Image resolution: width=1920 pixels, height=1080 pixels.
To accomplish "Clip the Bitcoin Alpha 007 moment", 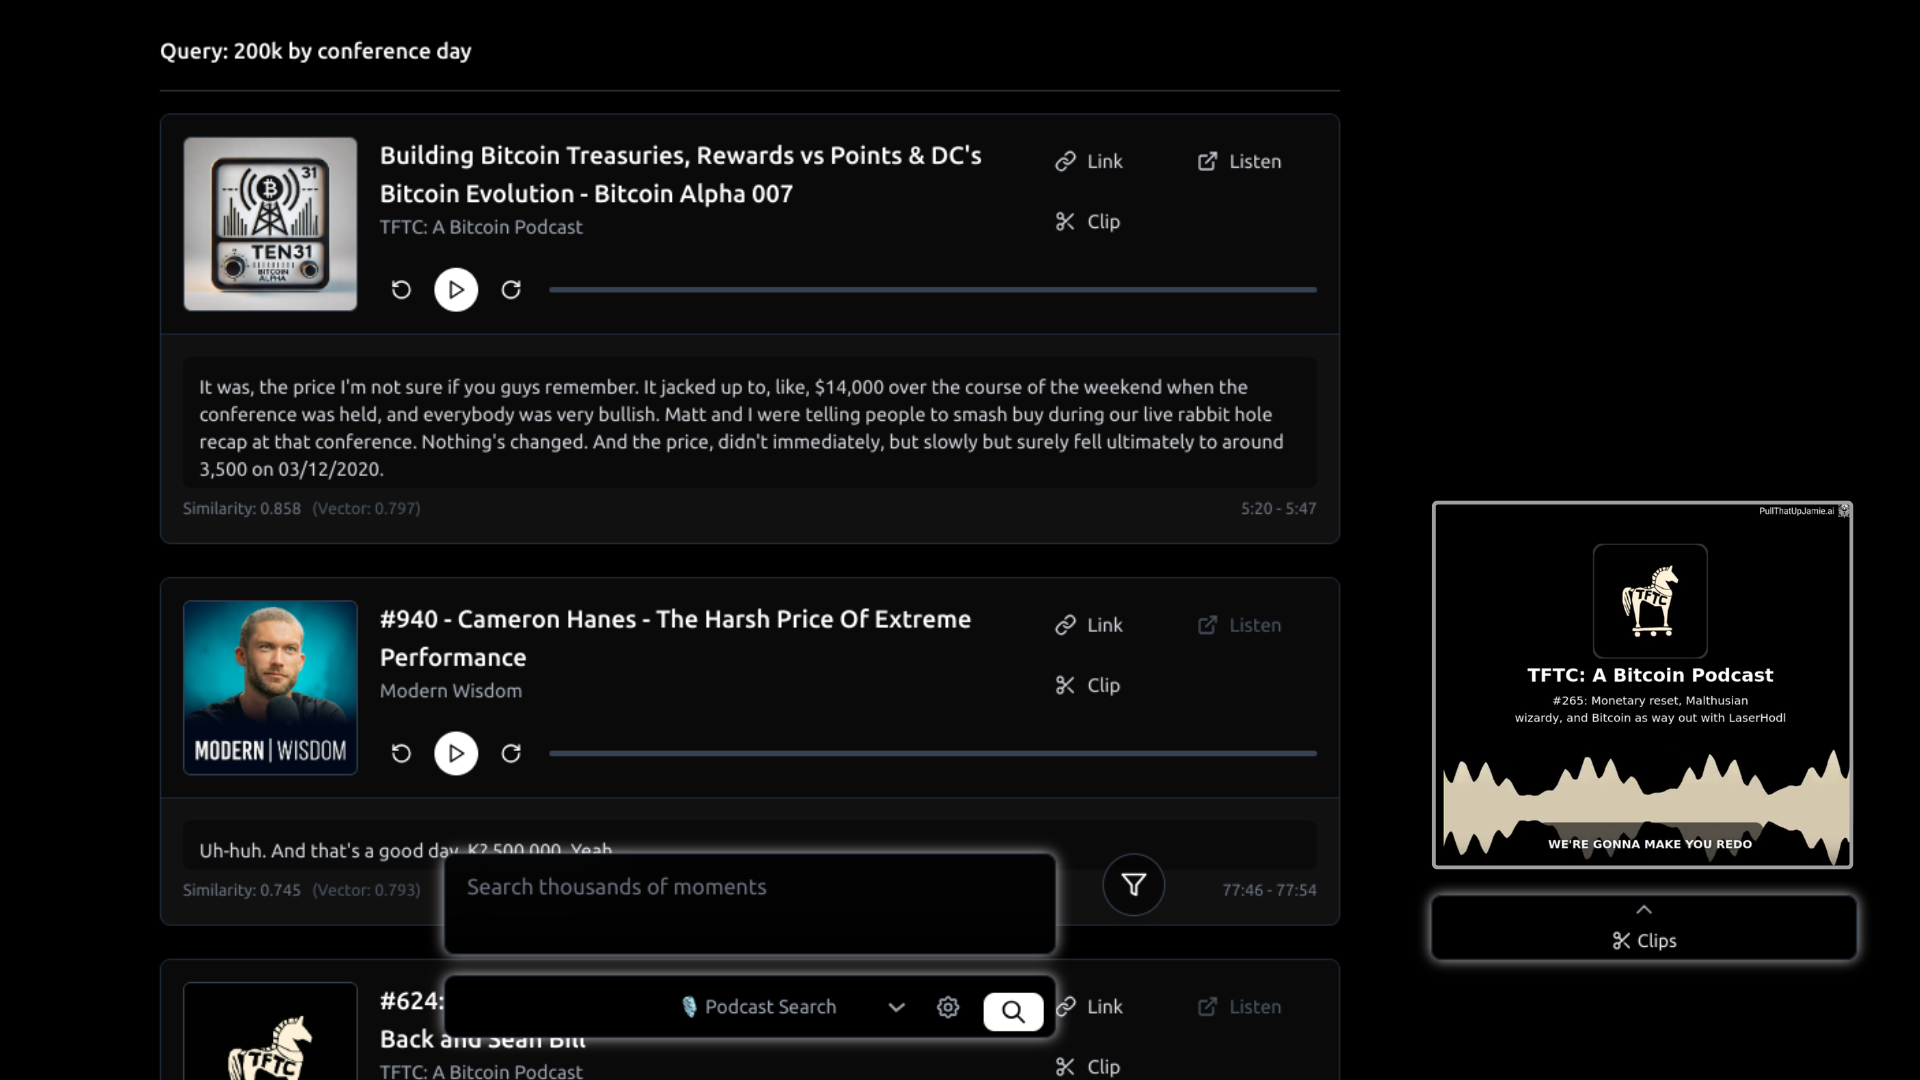I will (1088, 222).
